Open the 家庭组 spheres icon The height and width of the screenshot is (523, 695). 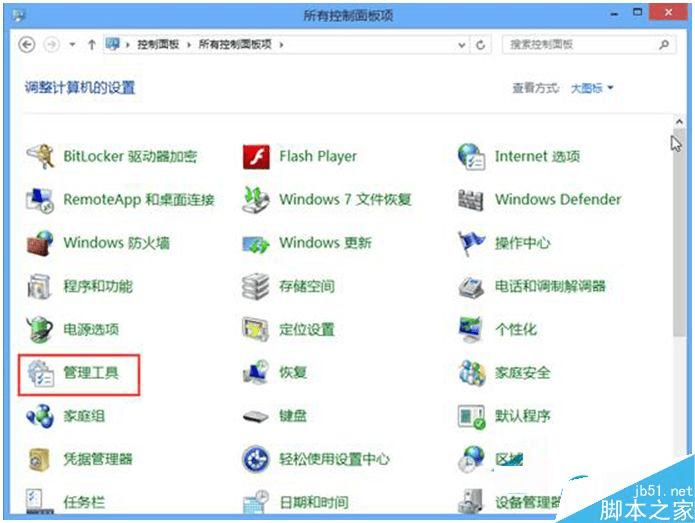(x=40, y=416)
